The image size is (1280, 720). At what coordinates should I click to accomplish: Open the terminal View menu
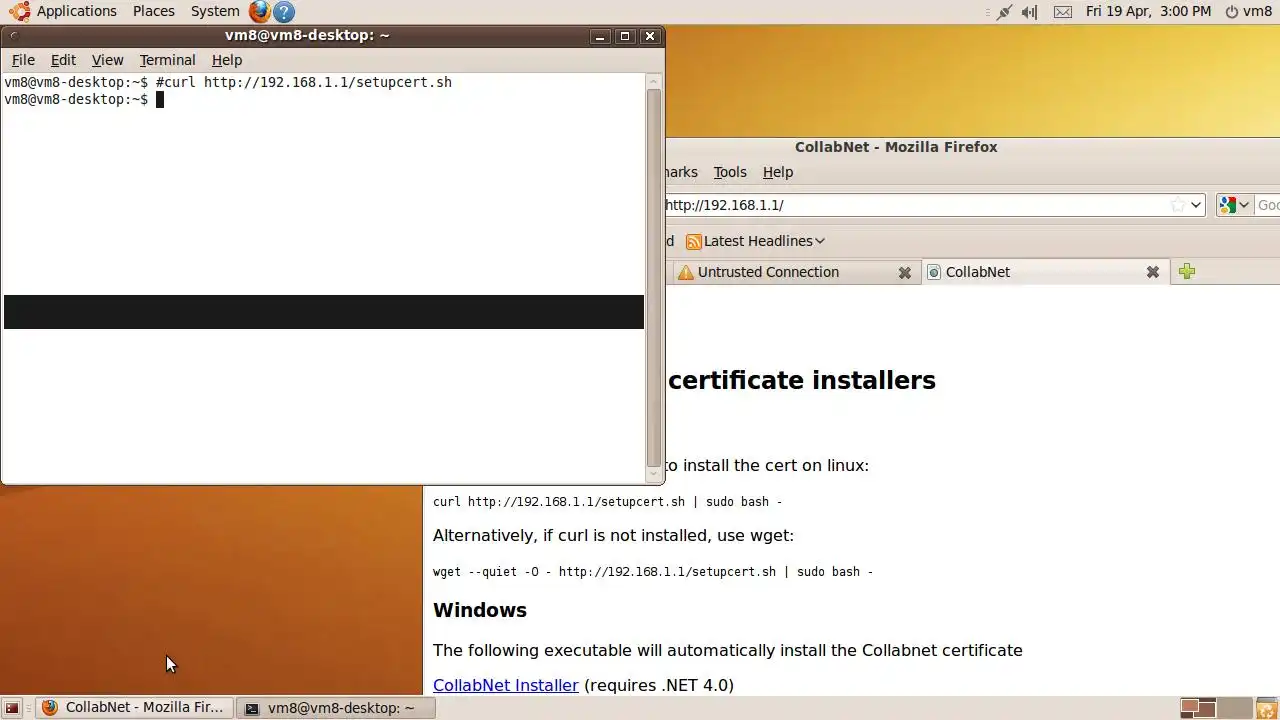107,60
